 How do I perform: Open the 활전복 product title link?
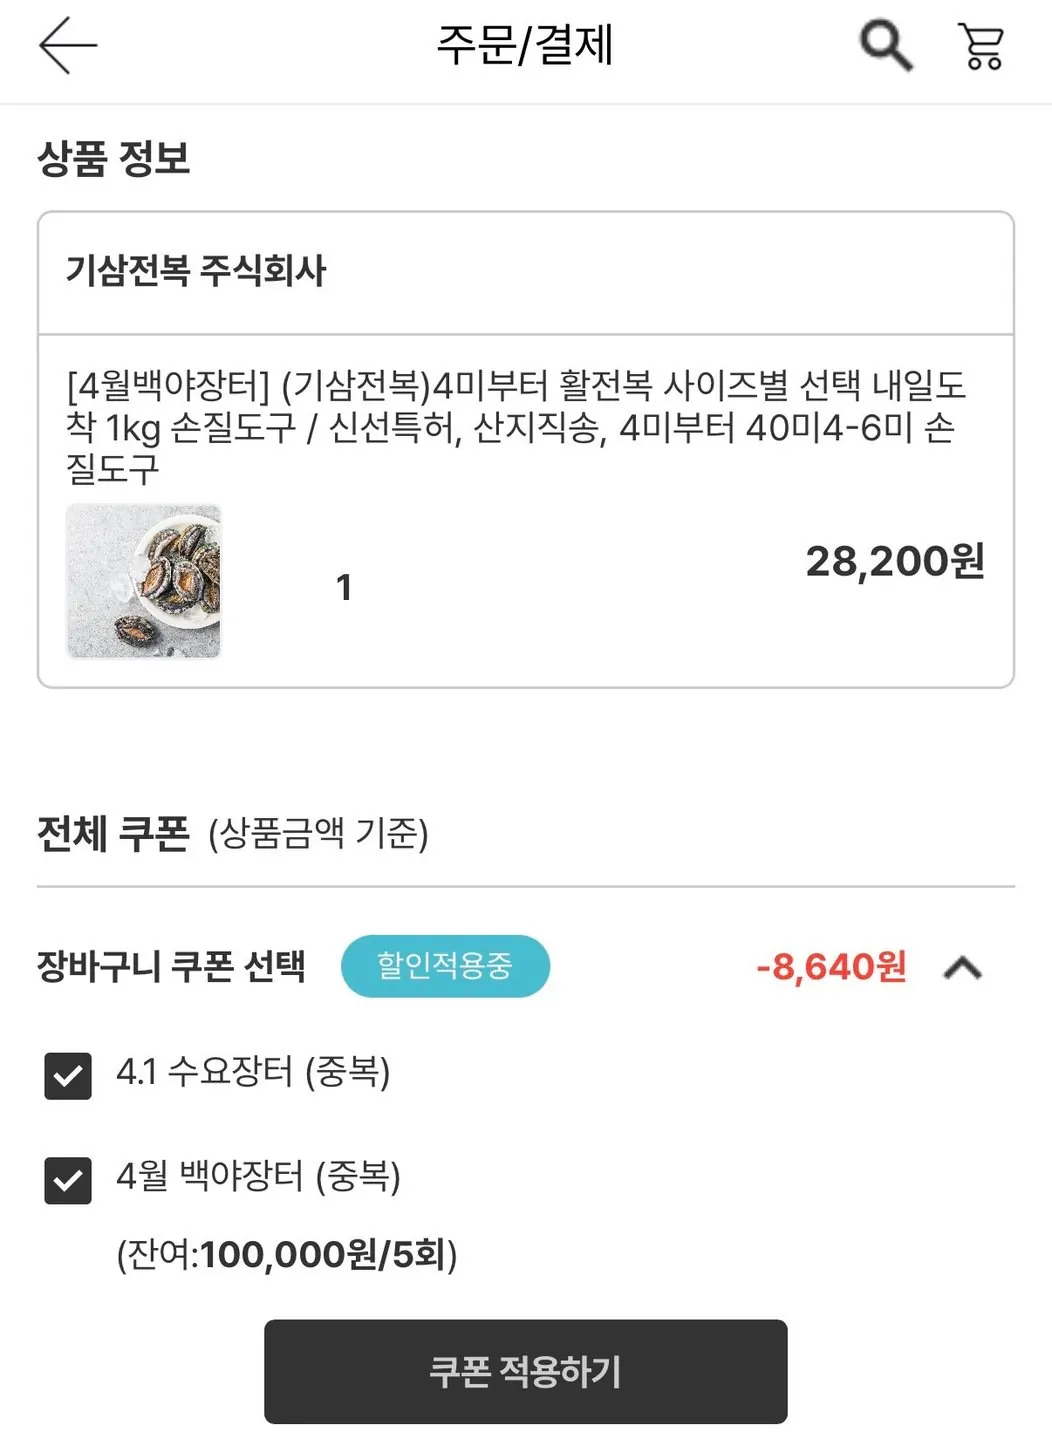(x=515, y=426)
